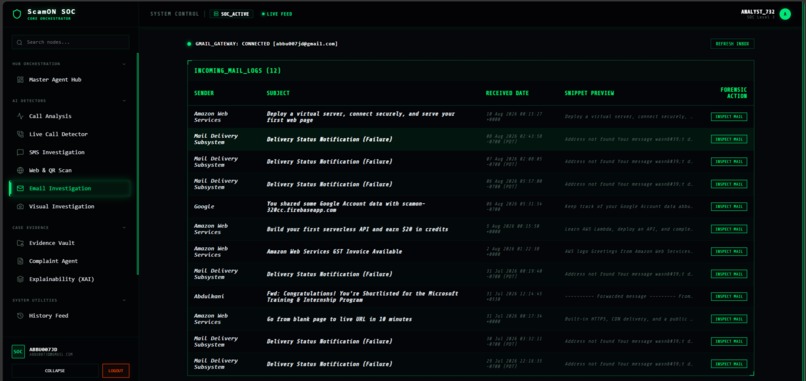
Task: Click subject 'Fwd: Congratulations! You're Shortlisted'
Action: (x=362, y=296)
